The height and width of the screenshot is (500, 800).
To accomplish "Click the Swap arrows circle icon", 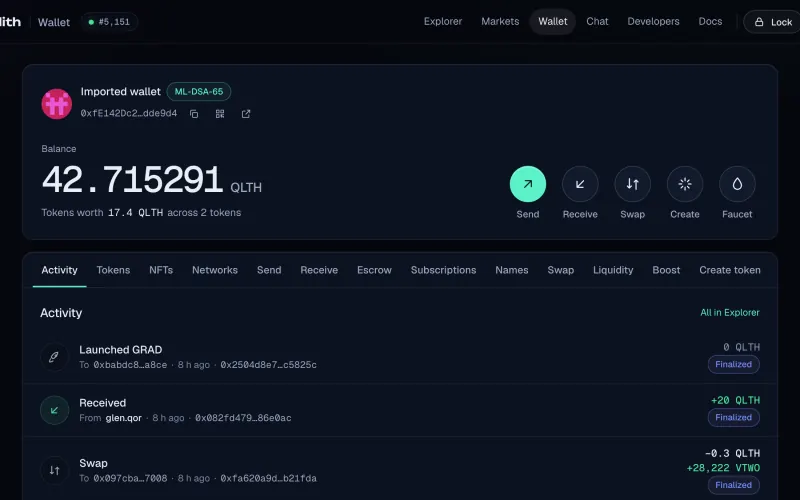I will point(632,184).
